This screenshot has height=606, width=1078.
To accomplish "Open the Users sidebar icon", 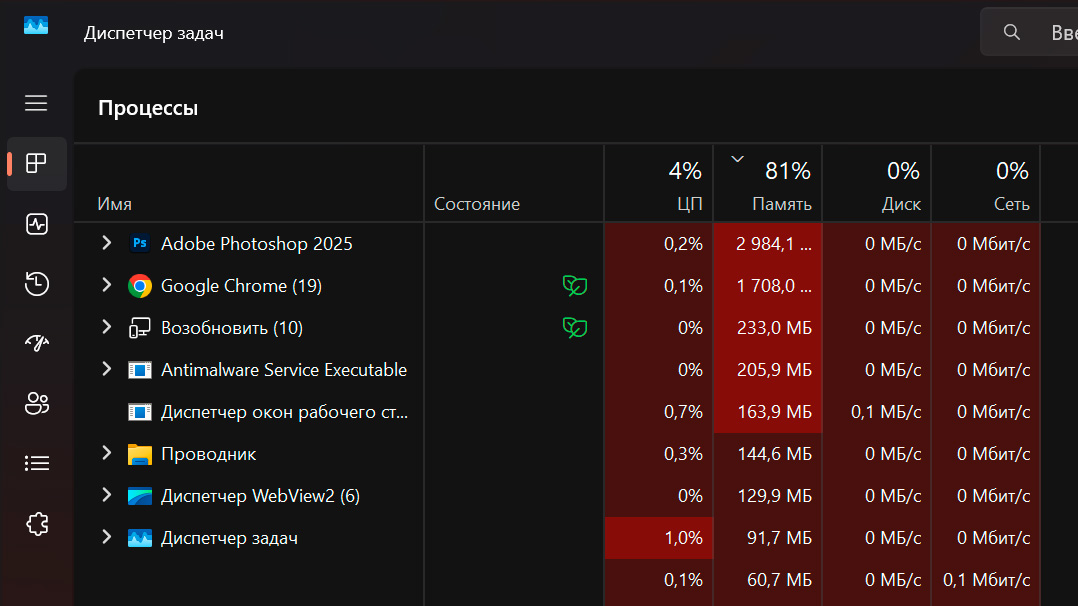I will pos(36,404).
